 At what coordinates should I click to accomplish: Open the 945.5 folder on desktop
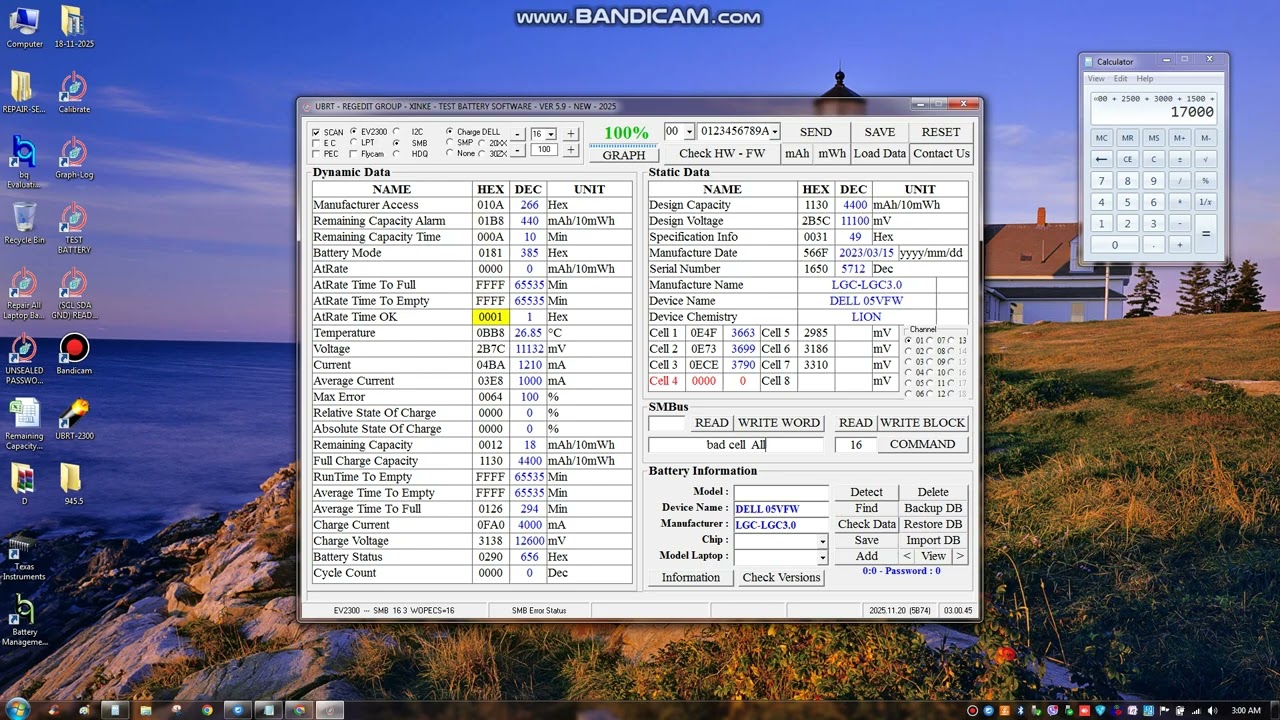click(73, 484)
